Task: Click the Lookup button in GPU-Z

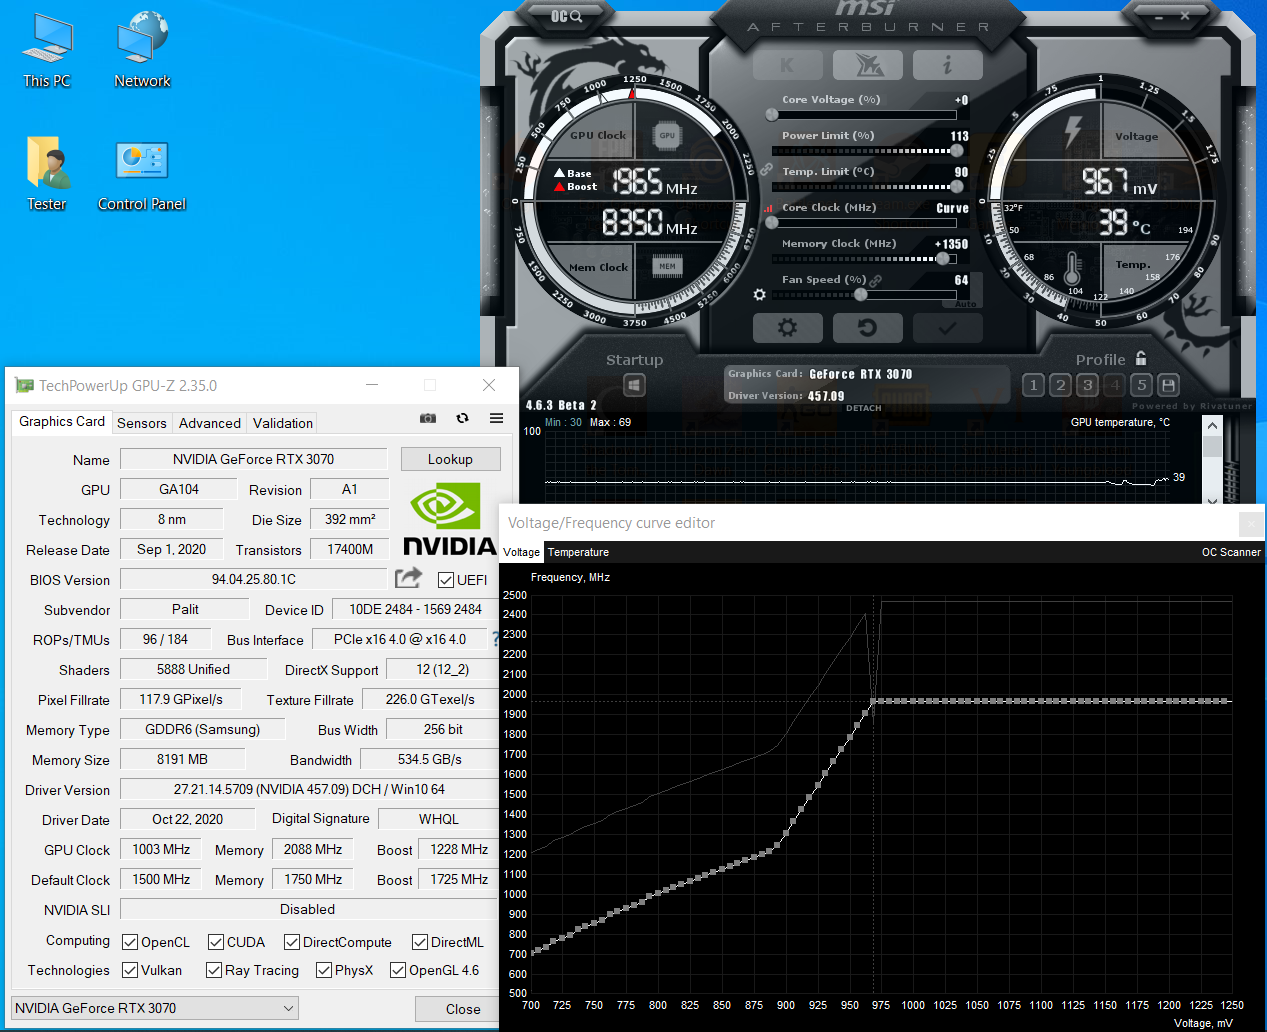Action: [x=450, y=459]
